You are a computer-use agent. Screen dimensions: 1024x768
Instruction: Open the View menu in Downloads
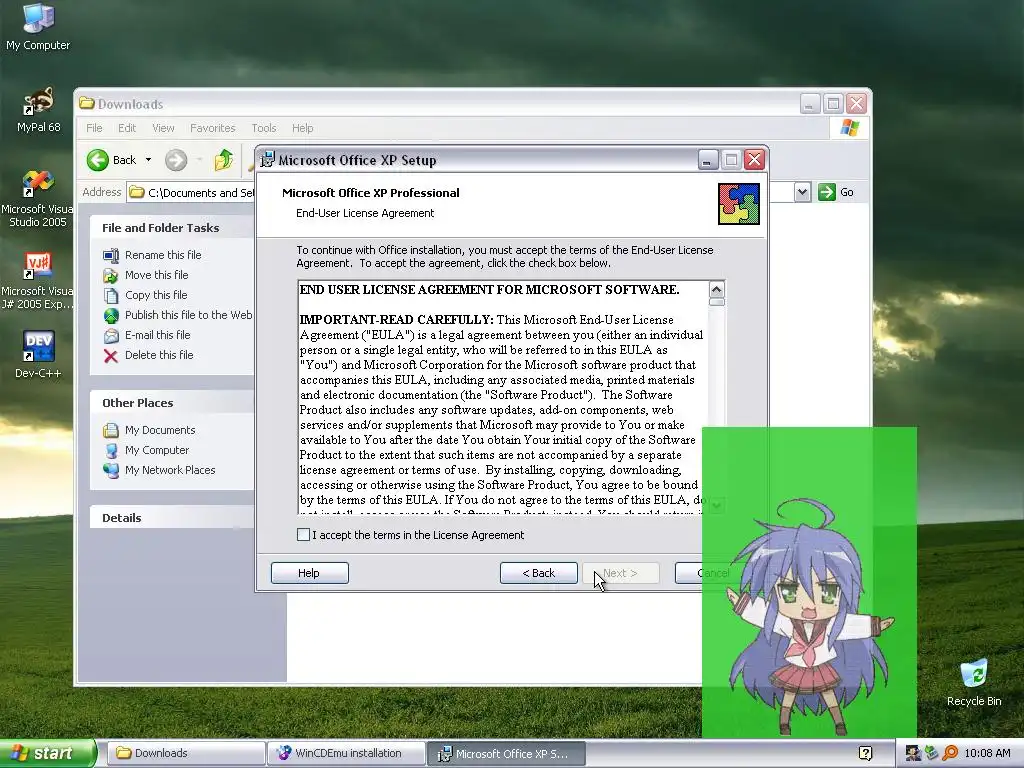coord(163,128)
